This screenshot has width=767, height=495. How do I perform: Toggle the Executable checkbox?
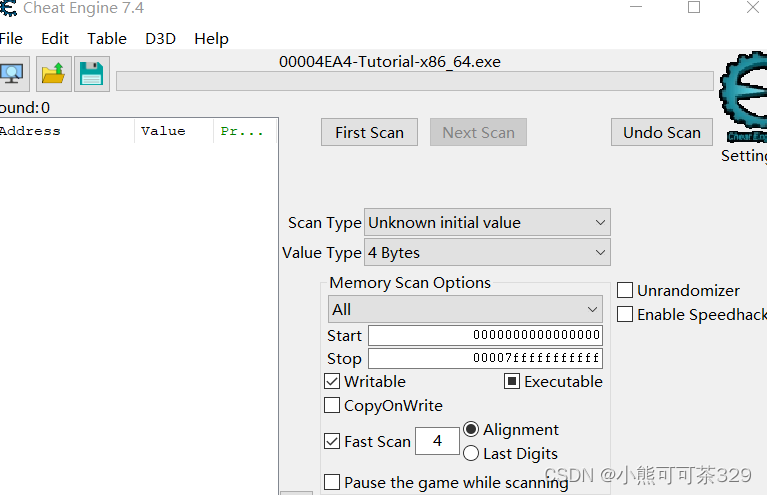(x=512, y=382)
